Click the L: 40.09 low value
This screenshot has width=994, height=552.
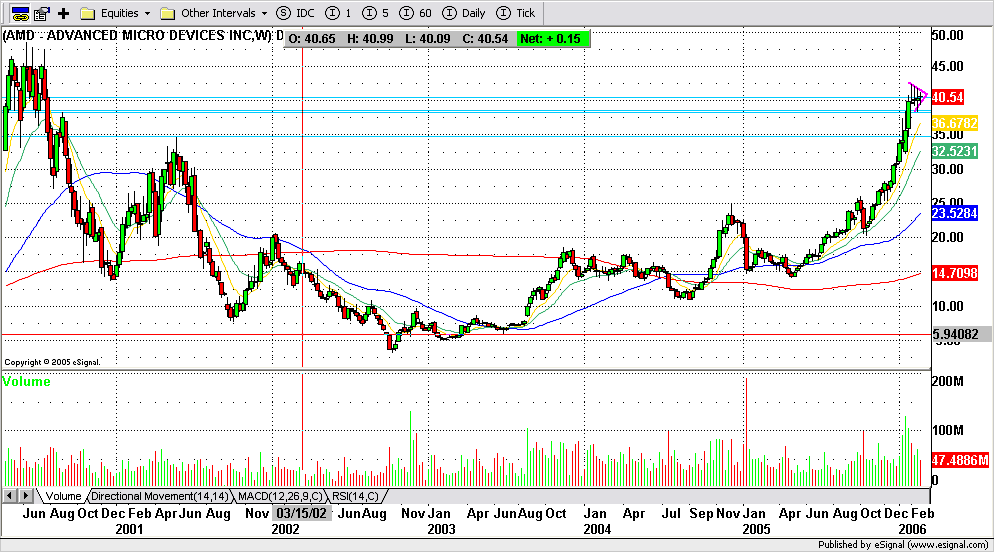tap(428, 39)
